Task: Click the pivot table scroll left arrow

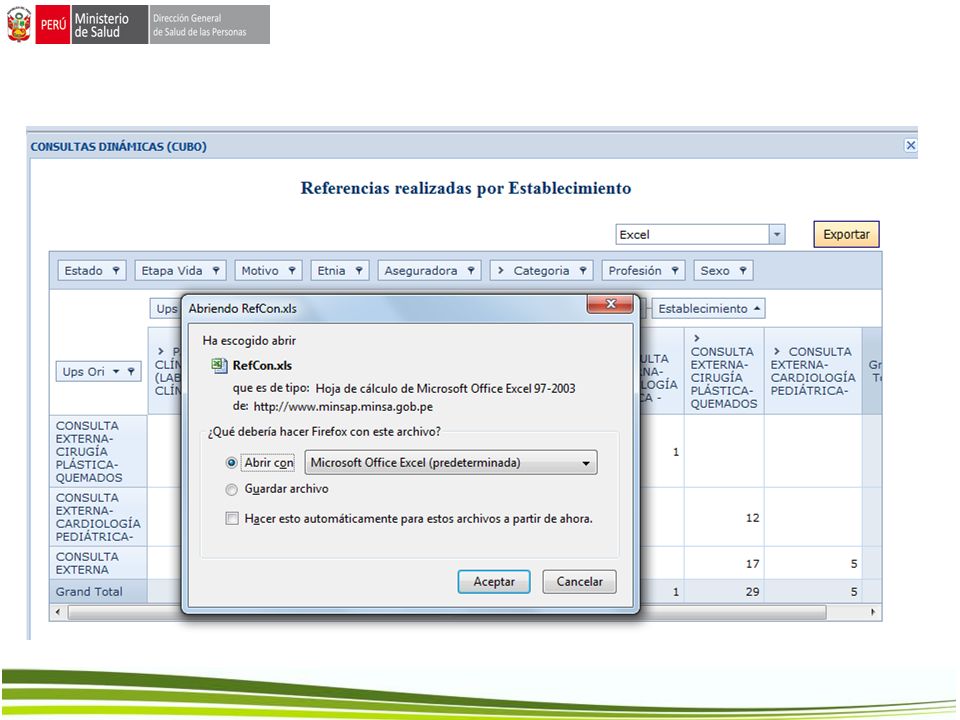Action: (58, 612)
